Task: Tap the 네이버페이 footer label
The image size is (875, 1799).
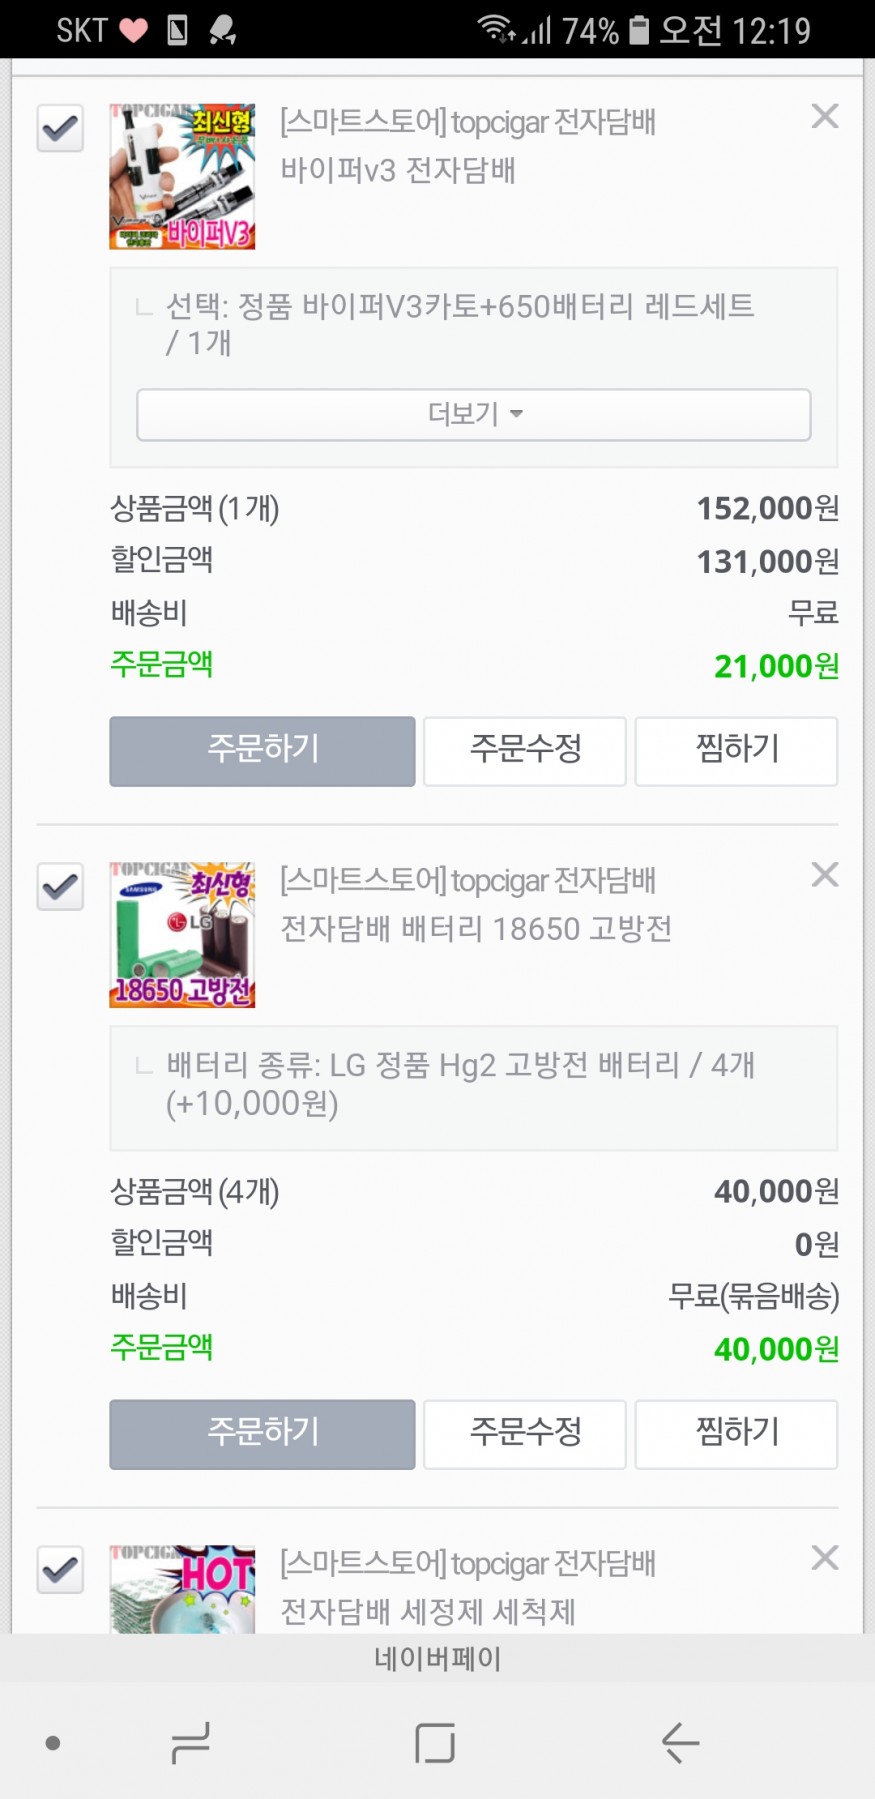Action: [437, 1658]
